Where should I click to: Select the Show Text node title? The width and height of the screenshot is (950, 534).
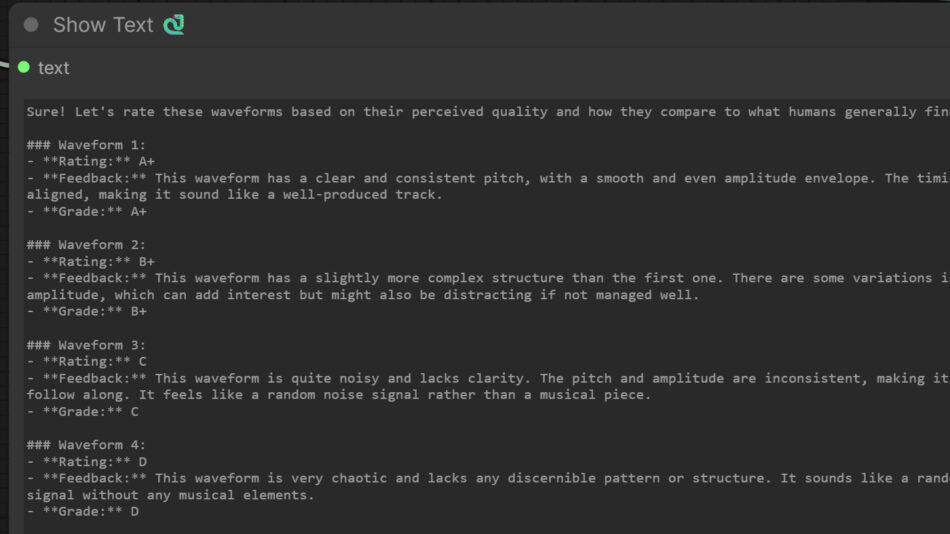pyautogui.click(x=103, y=25)
